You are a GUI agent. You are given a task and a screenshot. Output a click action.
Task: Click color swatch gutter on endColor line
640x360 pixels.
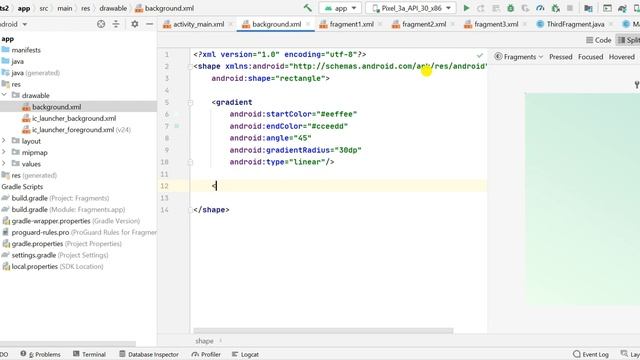(177, 126)
